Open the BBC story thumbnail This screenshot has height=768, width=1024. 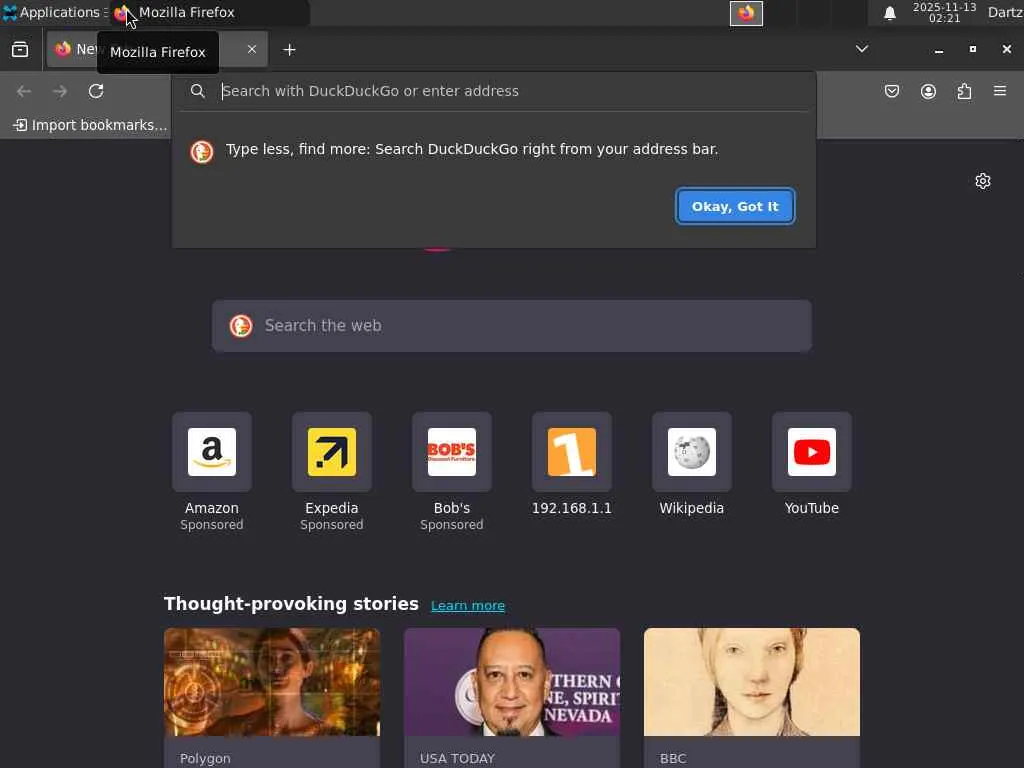pos(752,682)
